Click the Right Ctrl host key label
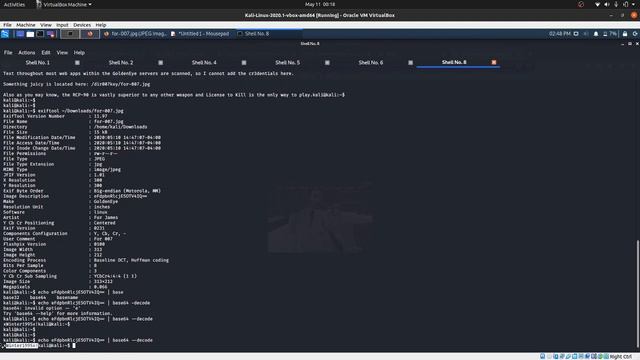 coord(620,357)
